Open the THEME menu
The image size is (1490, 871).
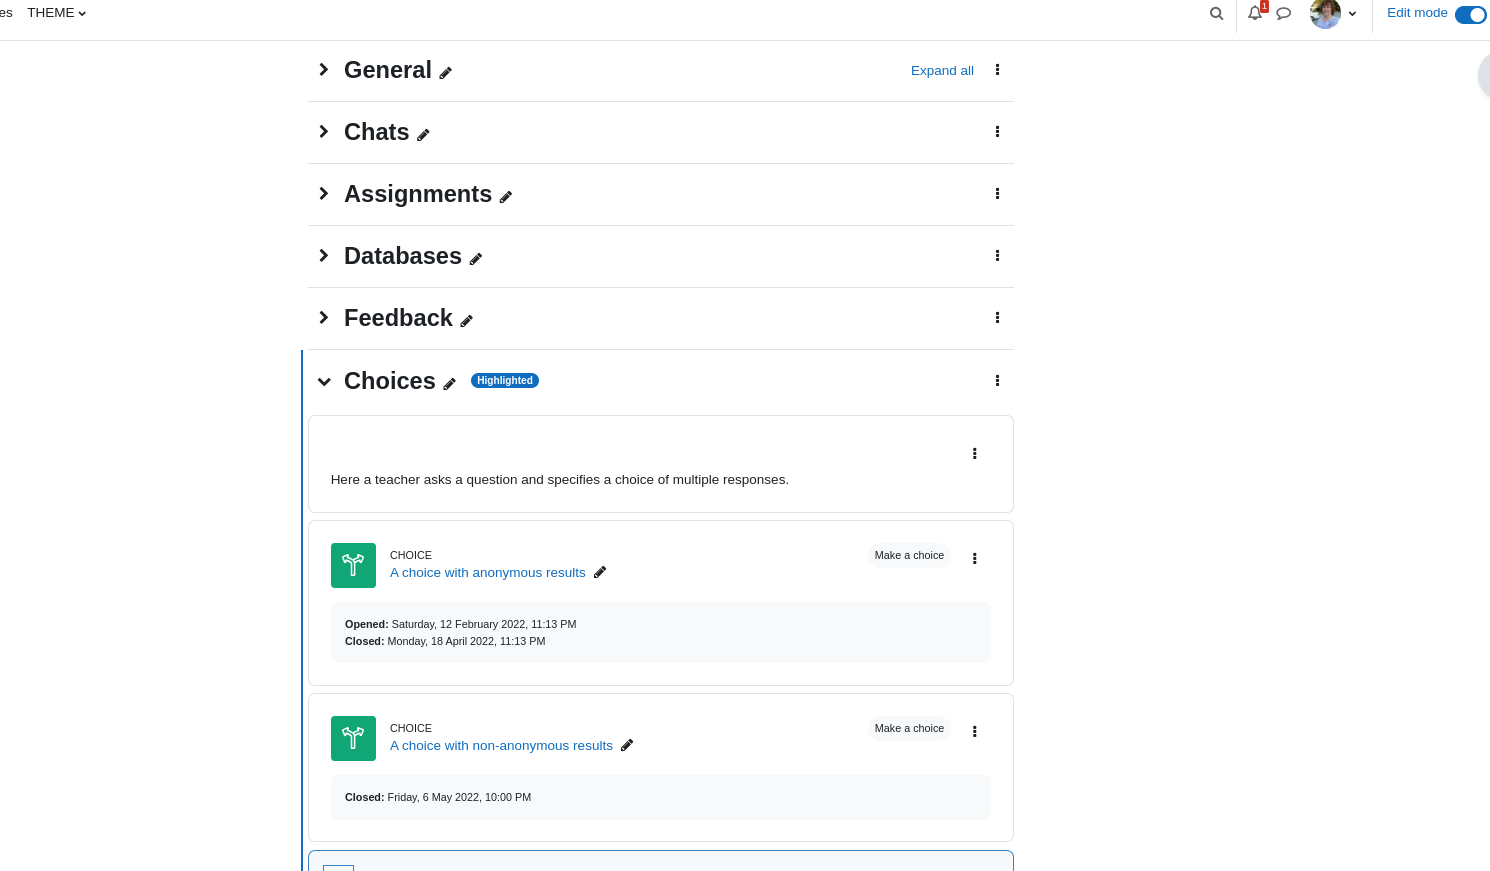coord(57,13)
